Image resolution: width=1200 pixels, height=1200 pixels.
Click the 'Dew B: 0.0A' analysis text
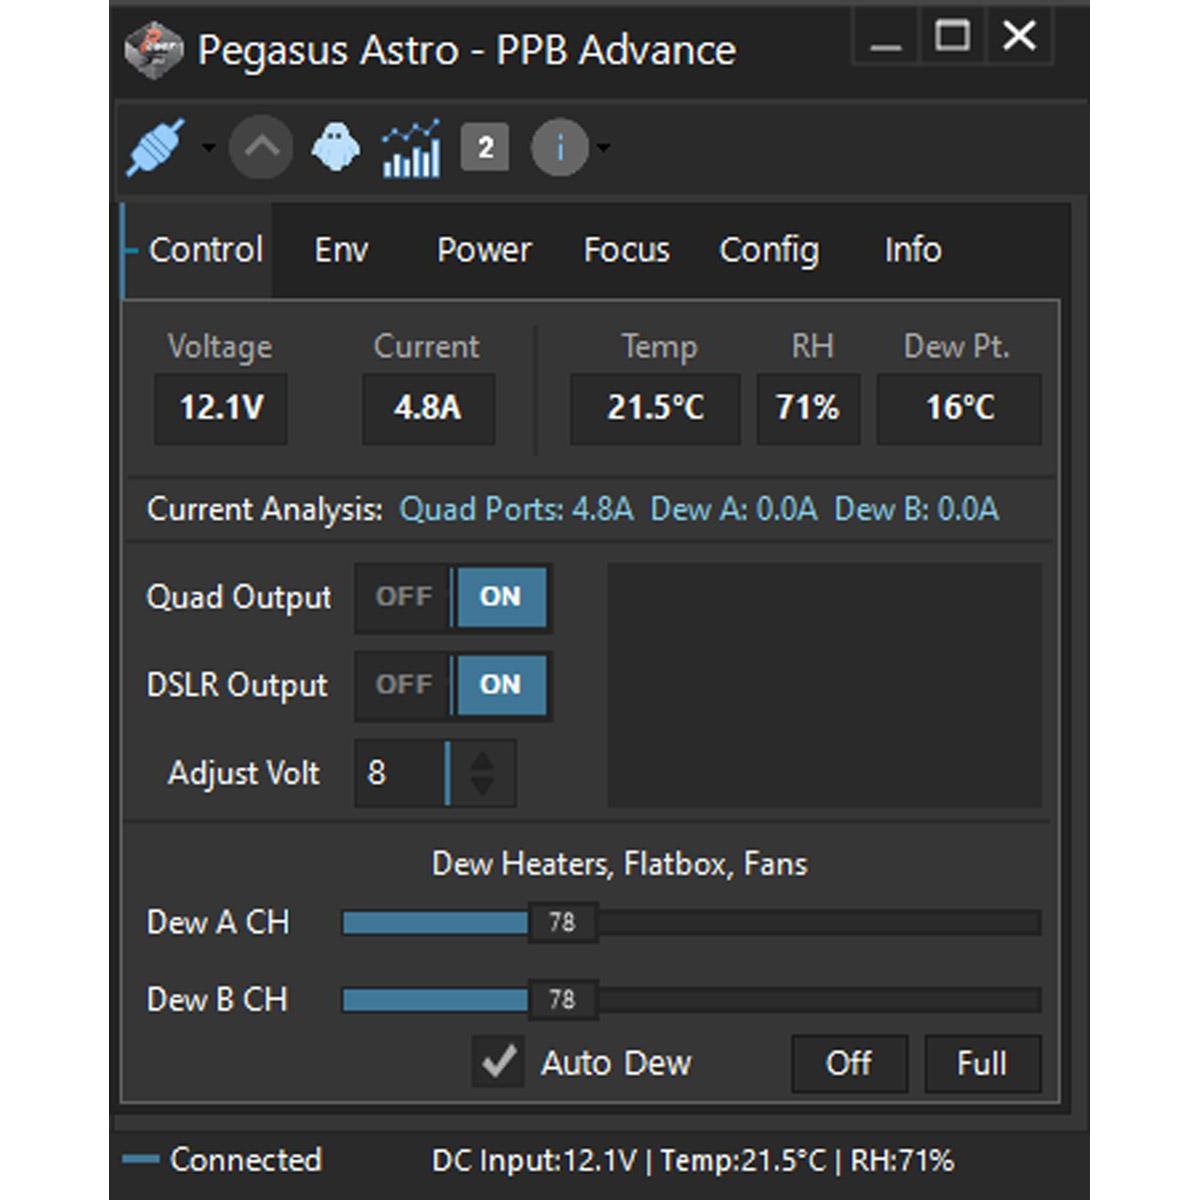coord(916,510)
